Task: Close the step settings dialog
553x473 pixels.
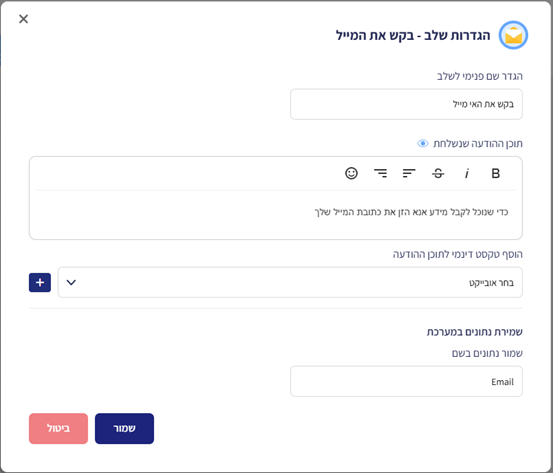Action: [23, 19]
